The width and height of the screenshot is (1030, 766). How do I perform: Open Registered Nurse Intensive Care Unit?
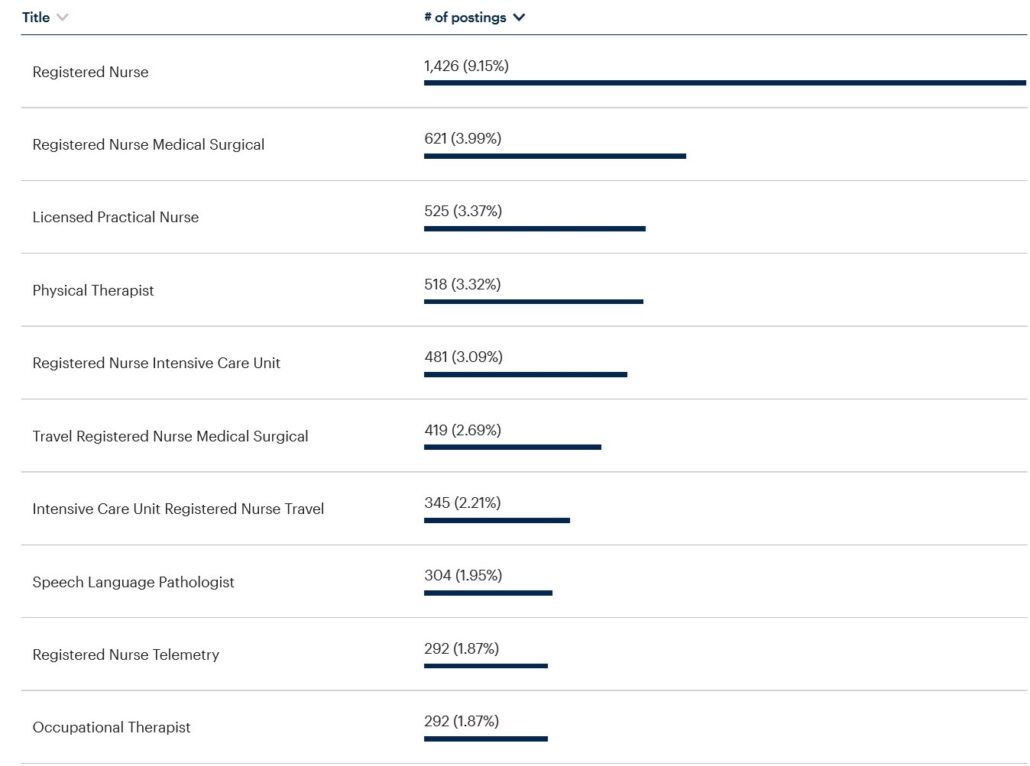click(156, 363)
